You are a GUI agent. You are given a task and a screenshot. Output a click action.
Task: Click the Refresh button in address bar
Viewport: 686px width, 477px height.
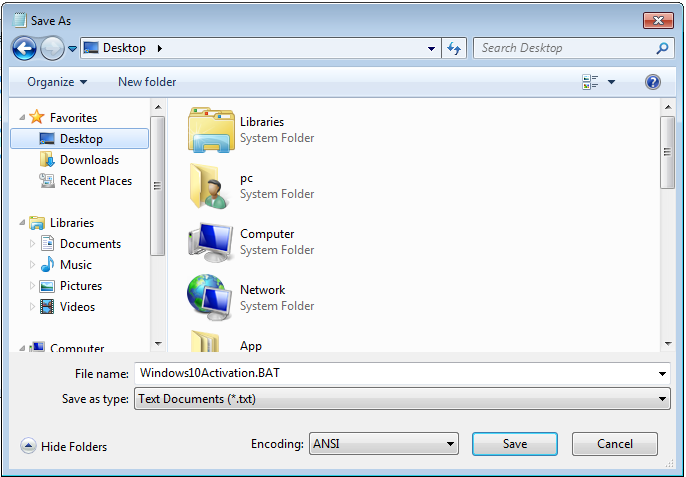click(x=454, y=48)
